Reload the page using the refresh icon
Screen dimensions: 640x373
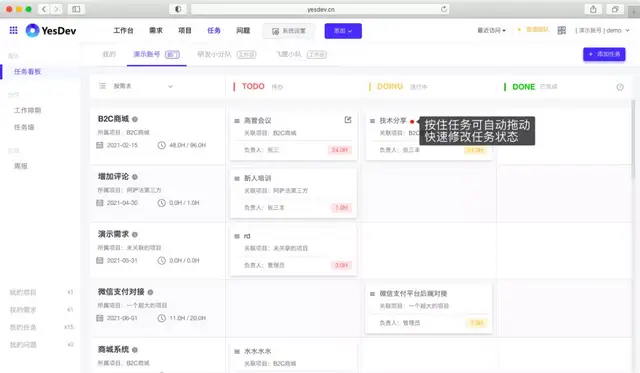(x=444, y=9)
